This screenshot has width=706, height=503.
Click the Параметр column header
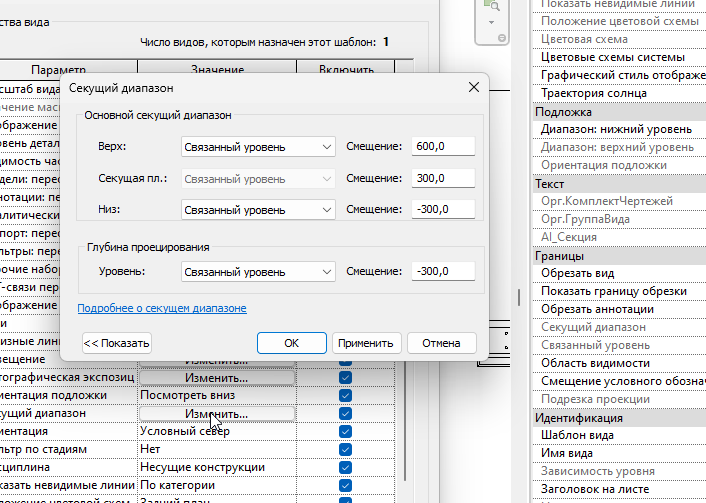pos(59,67)
